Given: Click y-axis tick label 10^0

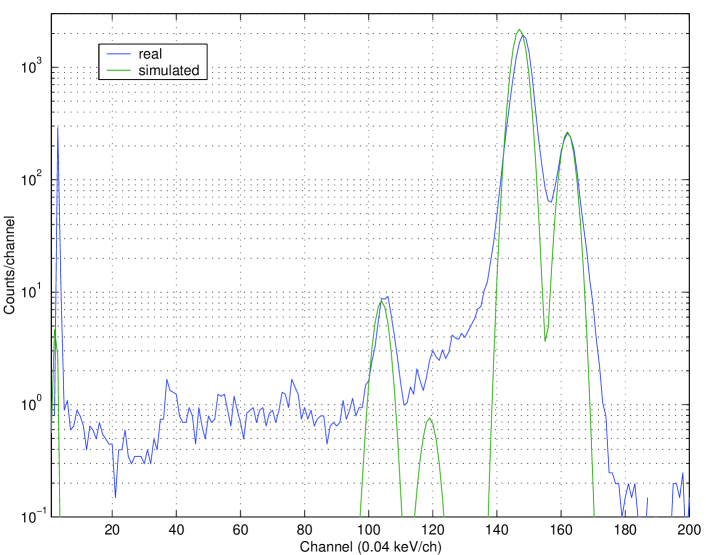Looking at the screenshot, I should click(31, 403).
